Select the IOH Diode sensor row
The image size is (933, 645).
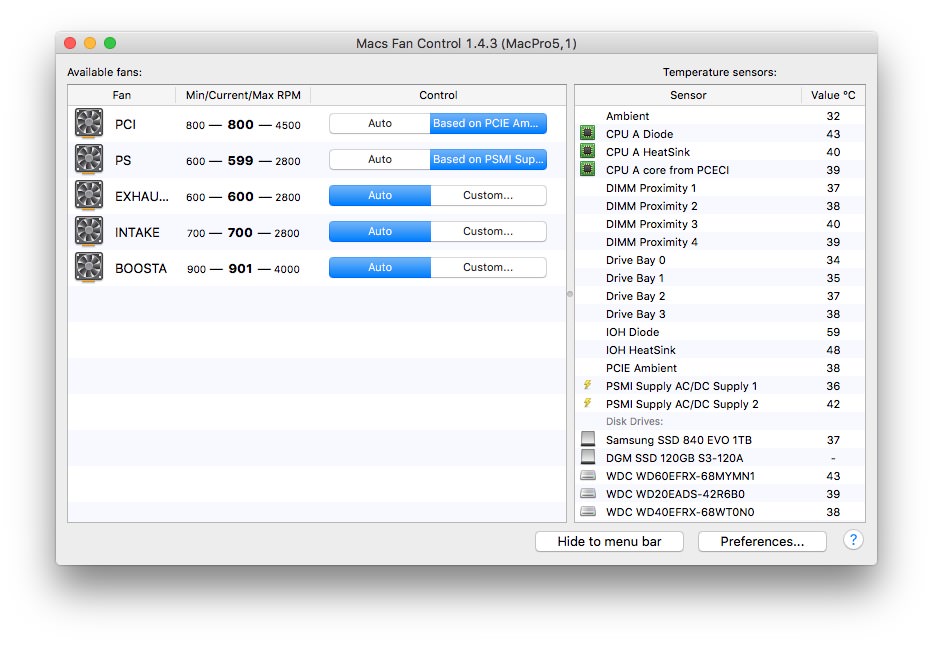tap(720, 332)
